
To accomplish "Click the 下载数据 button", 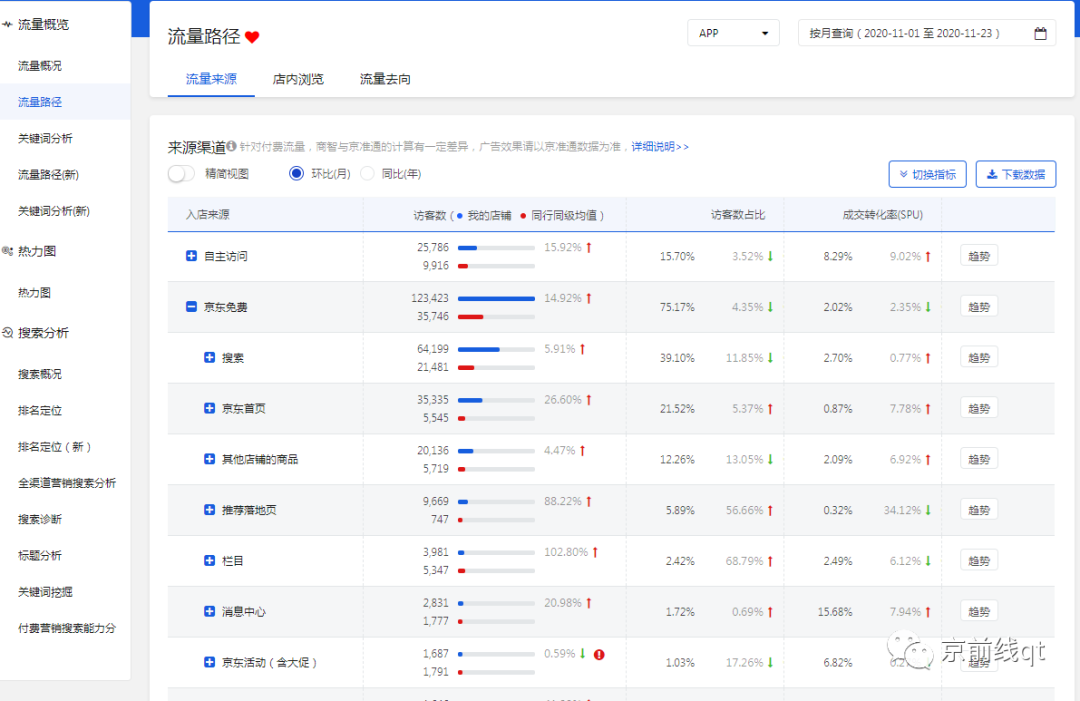I will (x=1016, y=174).
